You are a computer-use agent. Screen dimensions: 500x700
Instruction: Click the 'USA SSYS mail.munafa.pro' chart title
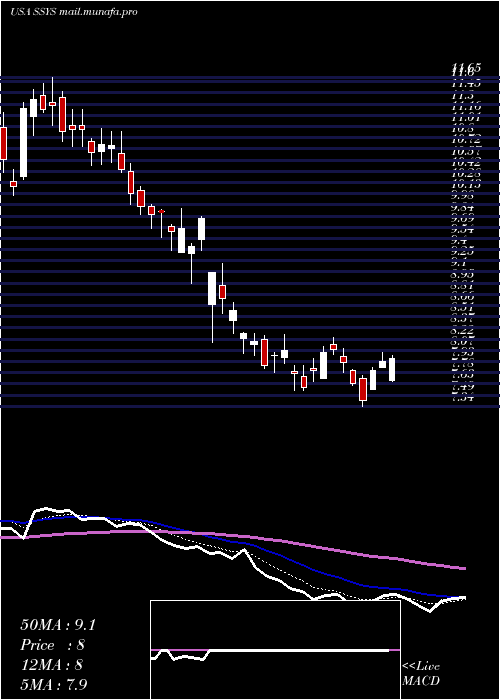[74, 12]
